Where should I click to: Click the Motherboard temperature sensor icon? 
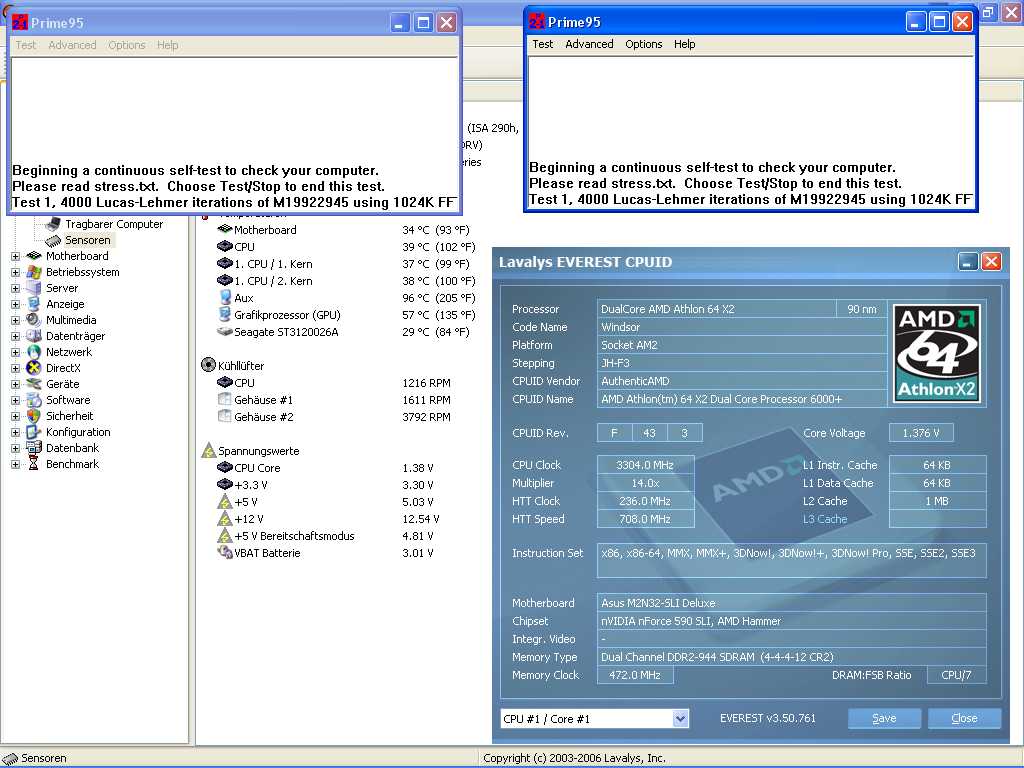[225, 229]
